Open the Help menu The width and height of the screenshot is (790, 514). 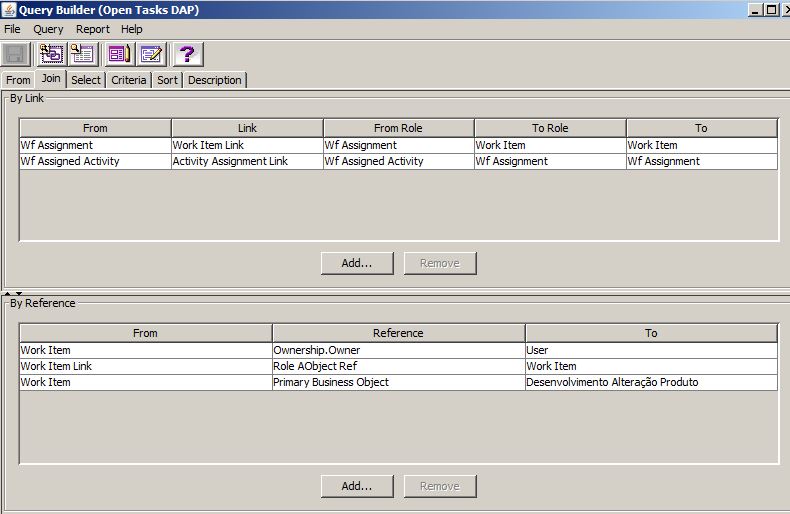[131, 29]
